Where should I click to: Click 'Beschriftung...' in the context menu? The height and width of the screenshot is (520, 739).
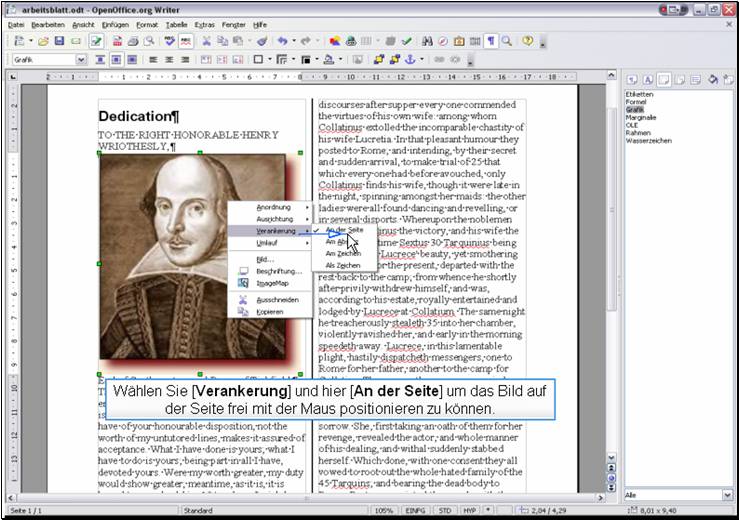[278, 270]
